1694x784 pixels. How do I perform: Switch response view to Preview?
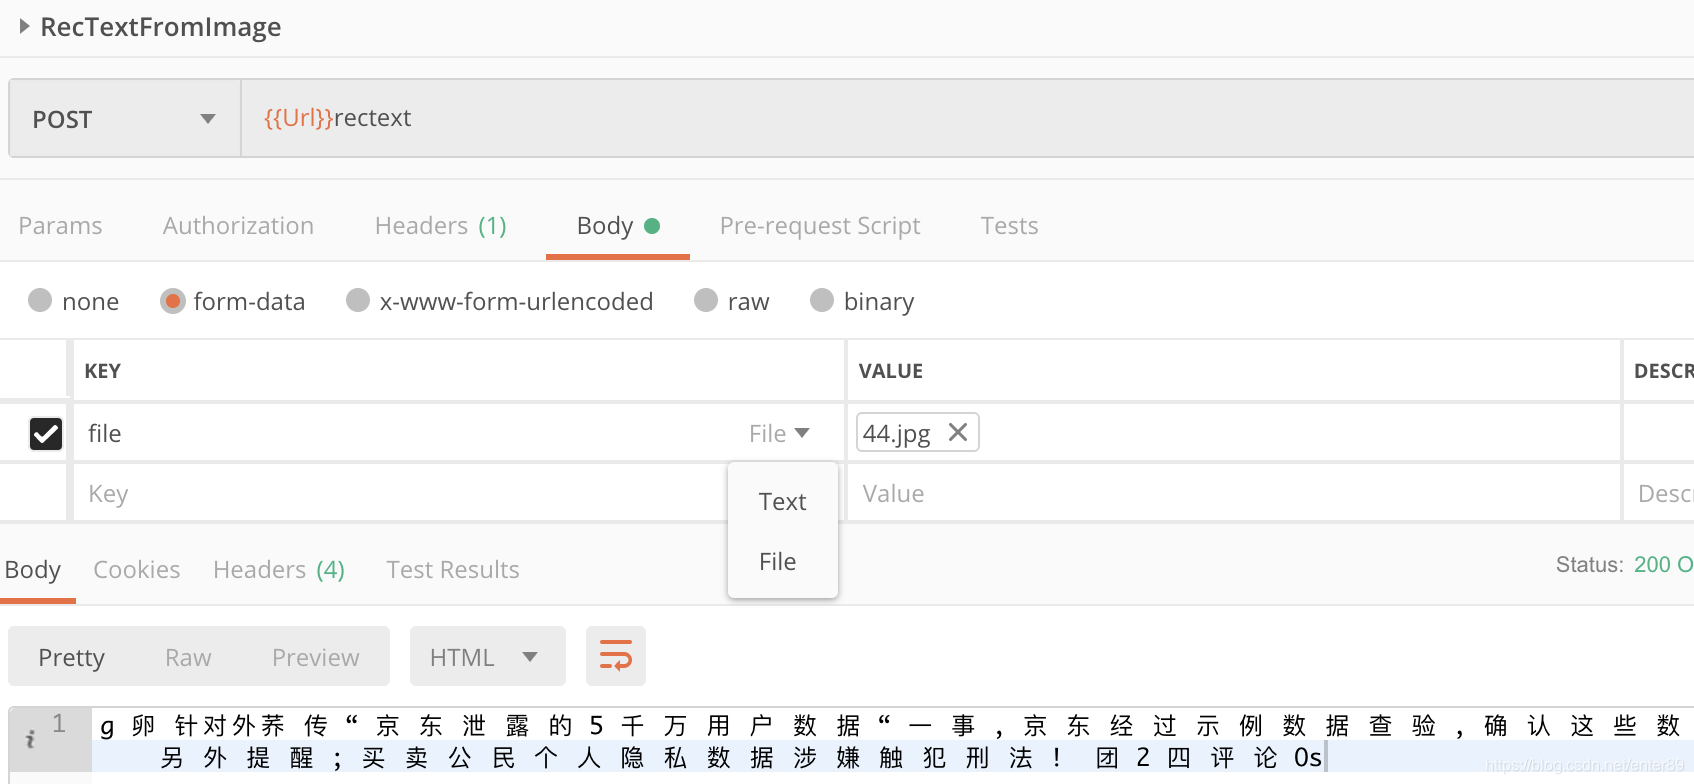315,657
